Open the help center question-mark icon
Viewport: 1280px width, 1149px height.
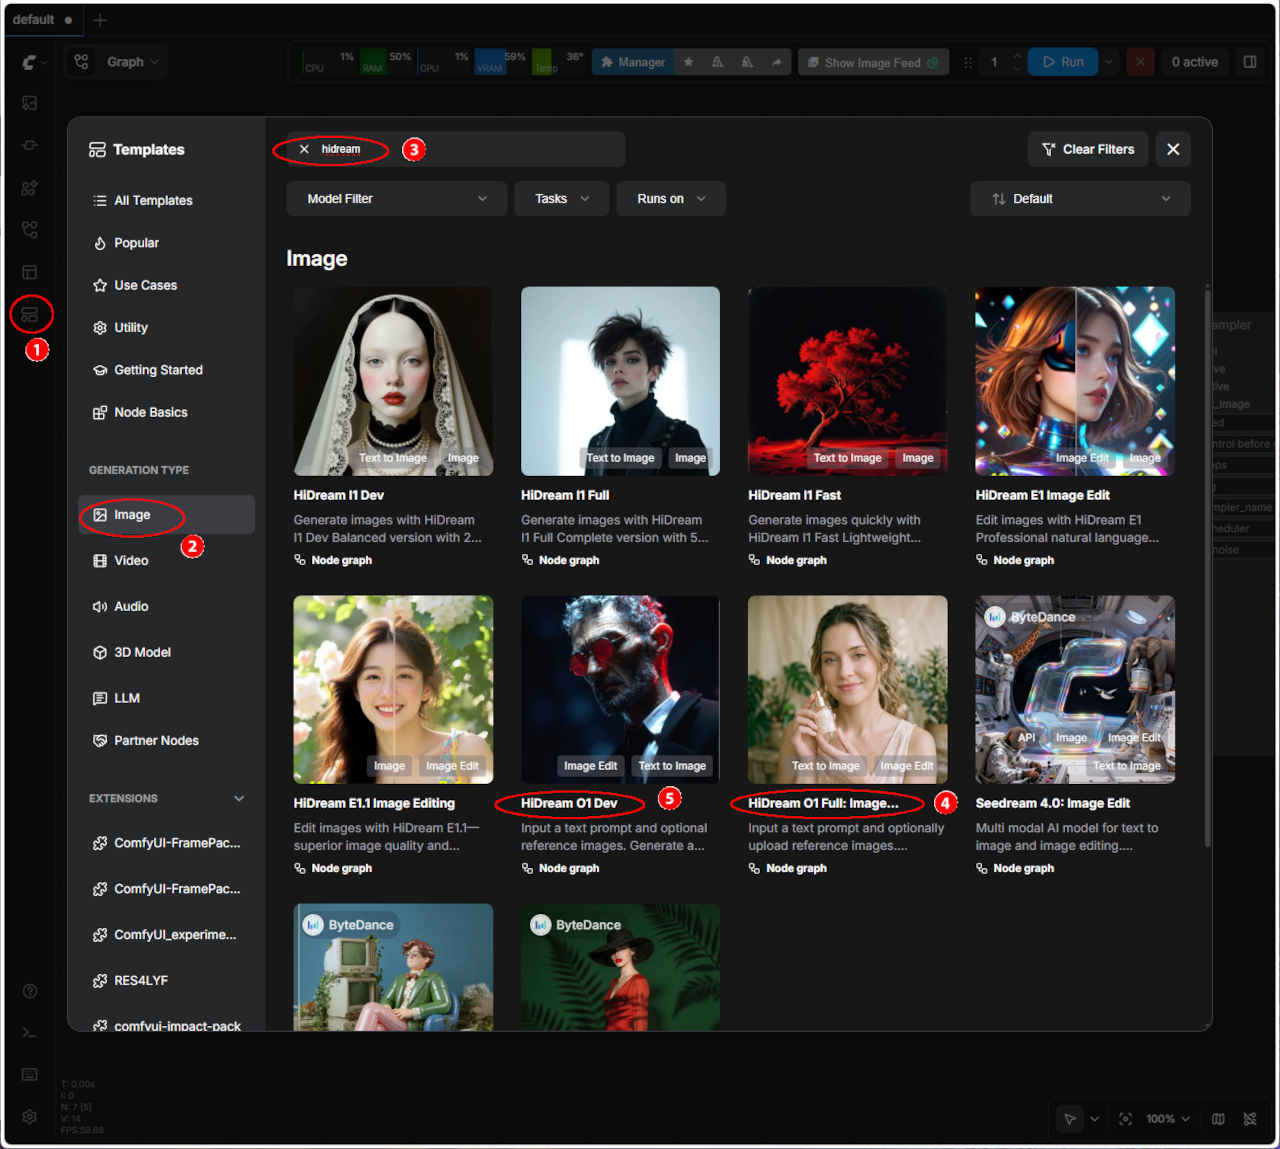[x=30, y=991]
